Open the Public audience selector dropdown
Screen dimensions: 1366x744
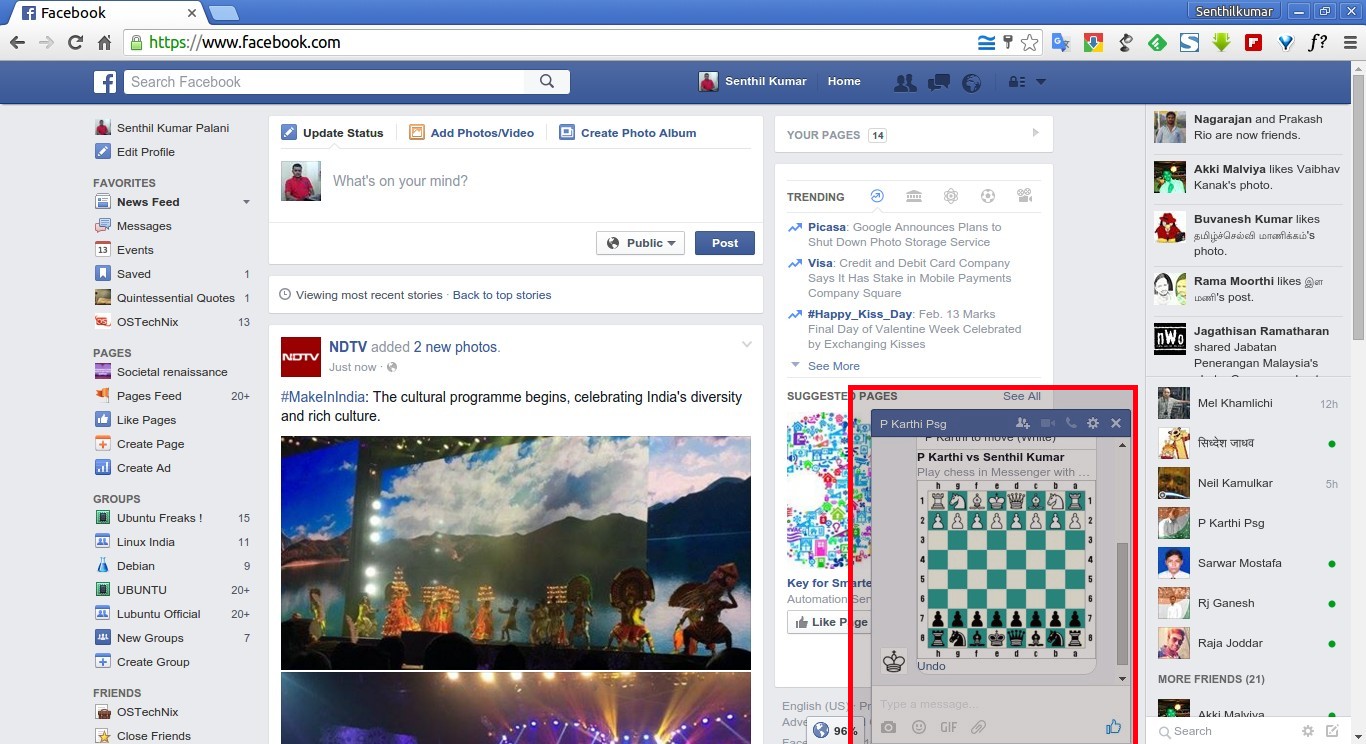coord(640,243)
